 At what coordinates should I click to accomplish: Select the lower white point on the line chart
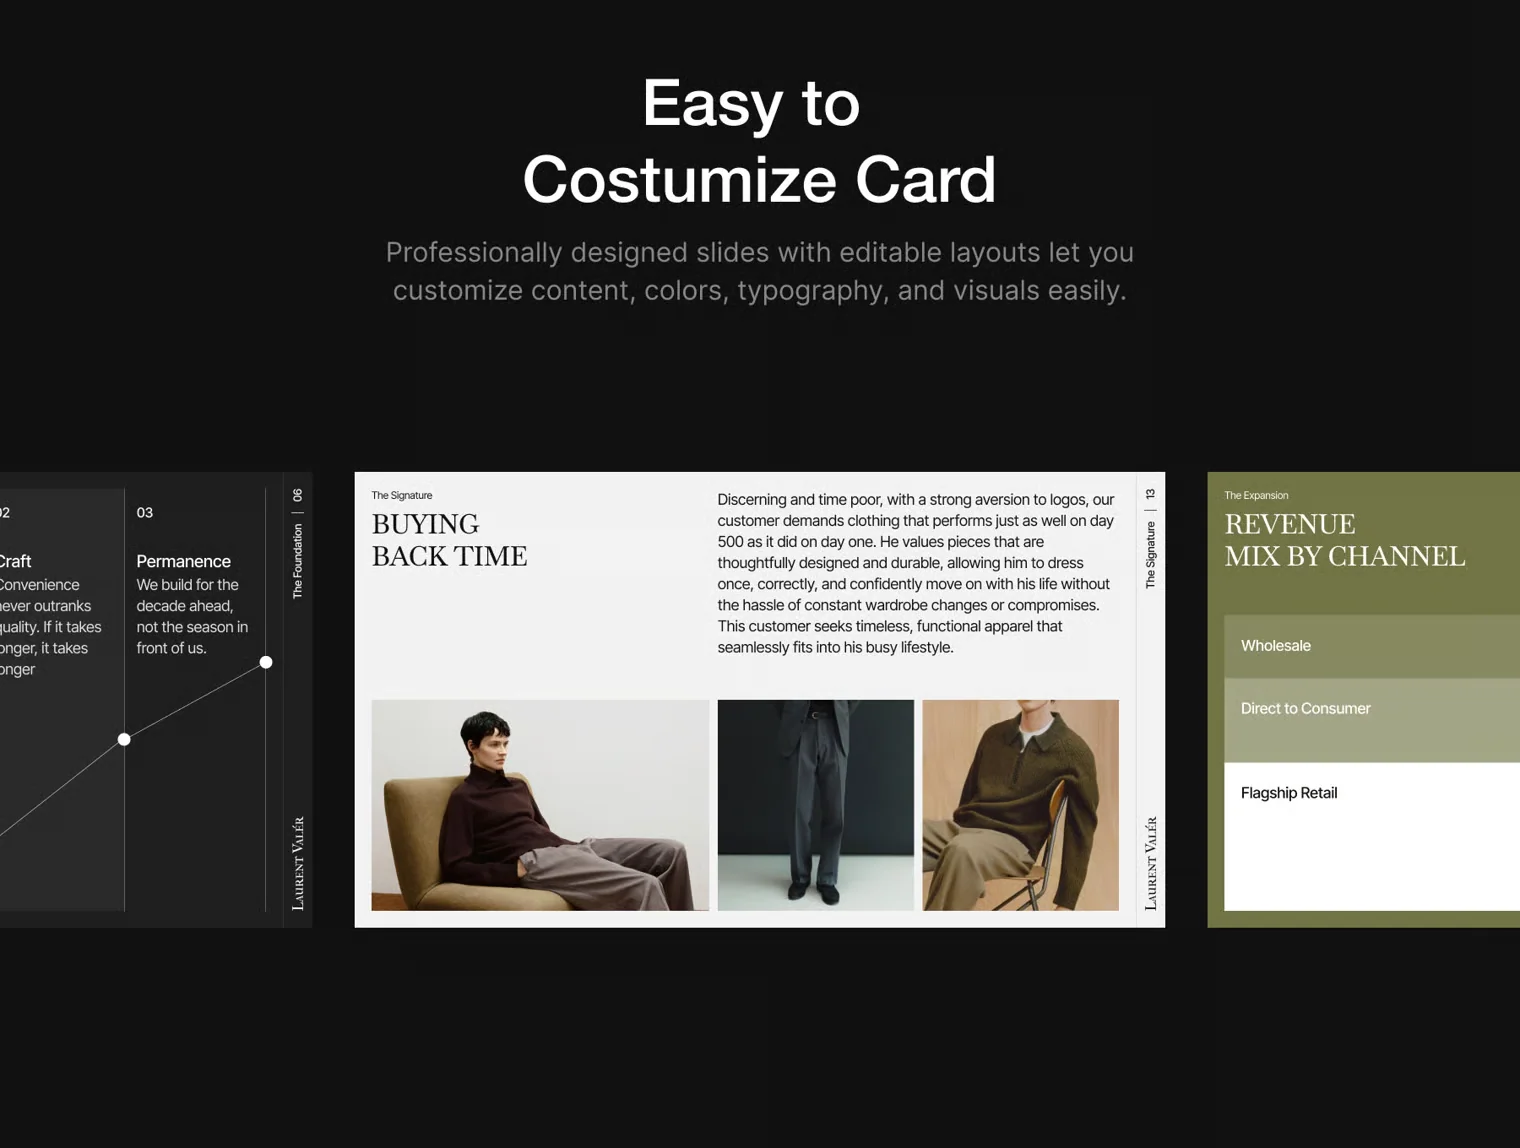(x=124, y=740)
